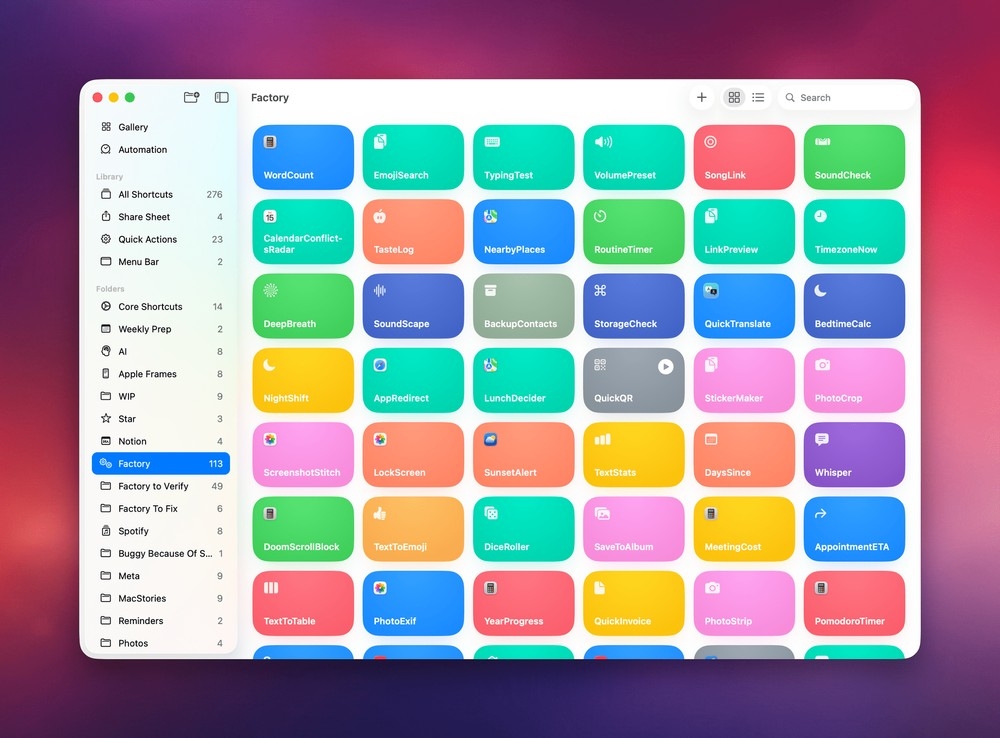Click the keyboard icon on TypingTest tile
The width and height of the screenshot is (1000, 738).
[492, 142]
